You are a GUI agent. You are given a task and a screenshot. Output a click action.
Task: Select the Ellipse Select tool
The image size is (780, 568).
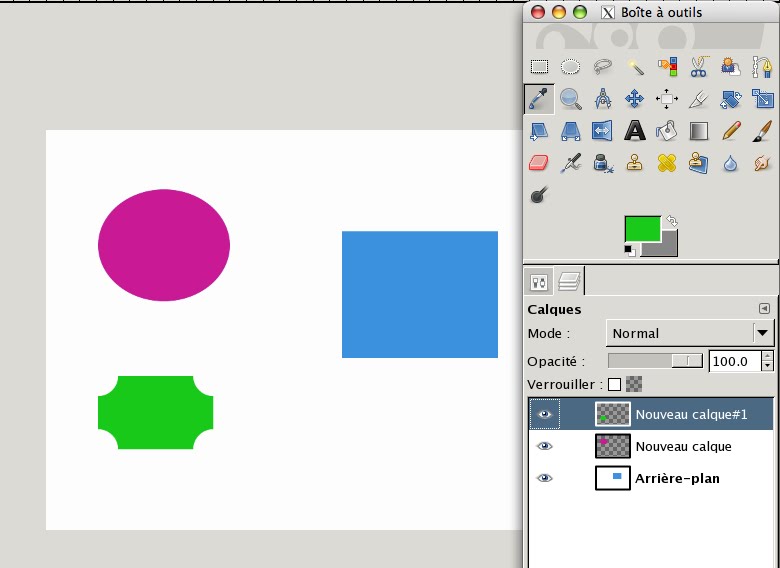571,67
